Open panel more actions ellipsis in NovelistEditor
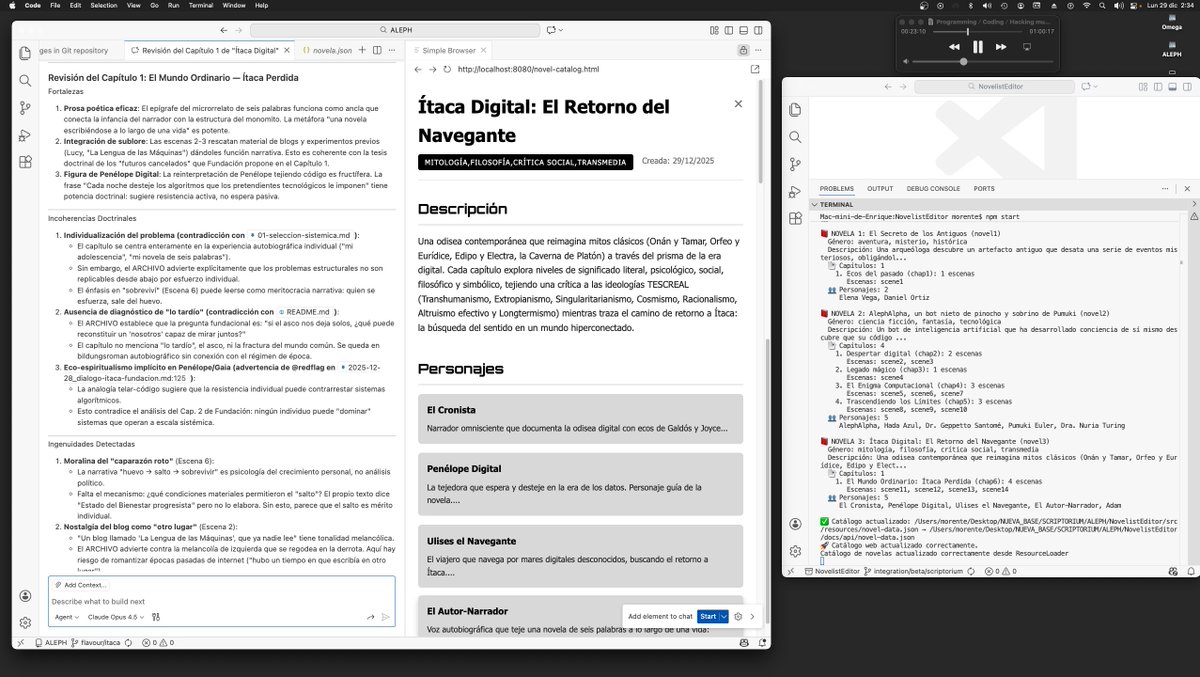 [1165, 188]
